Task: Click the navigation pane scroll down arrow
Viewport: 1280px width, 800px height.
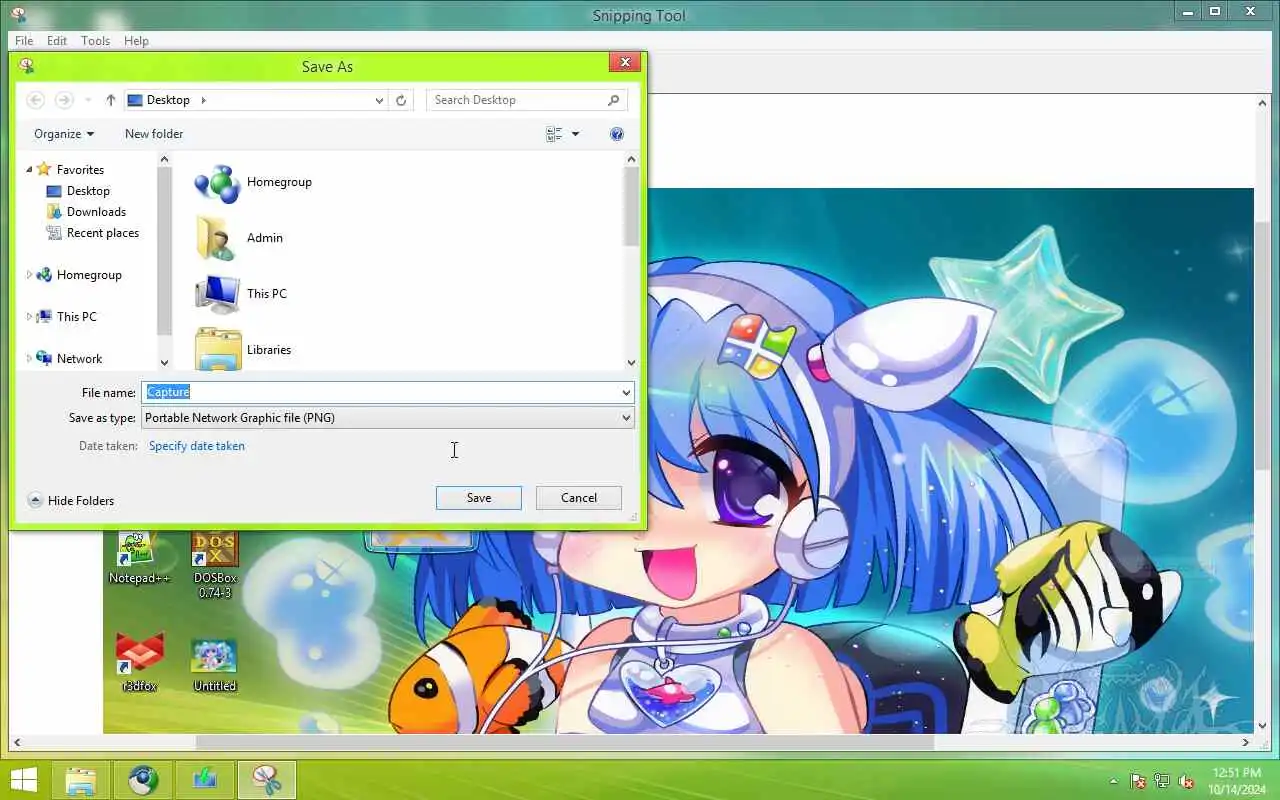Action: (165, 363)
